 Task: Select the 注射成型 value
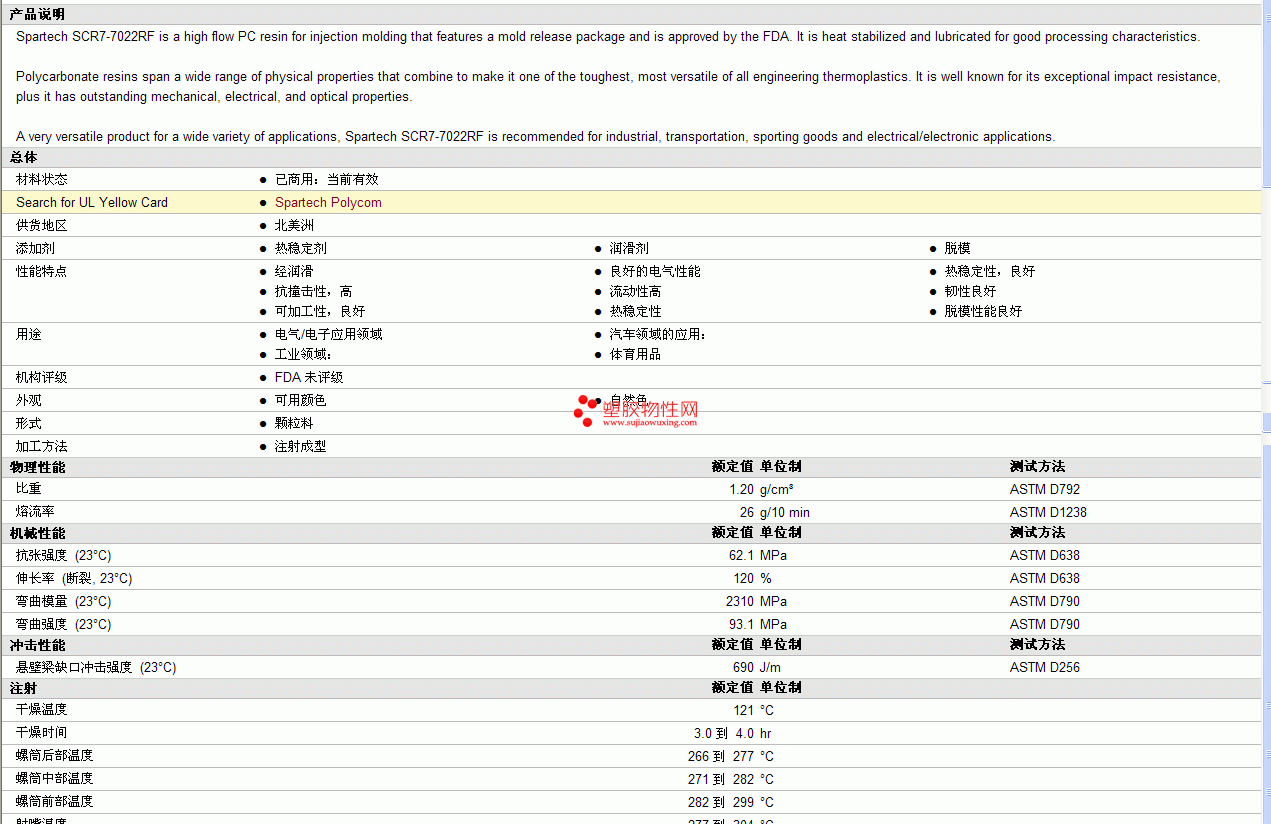pyautogui.click(x=301, y=446)
